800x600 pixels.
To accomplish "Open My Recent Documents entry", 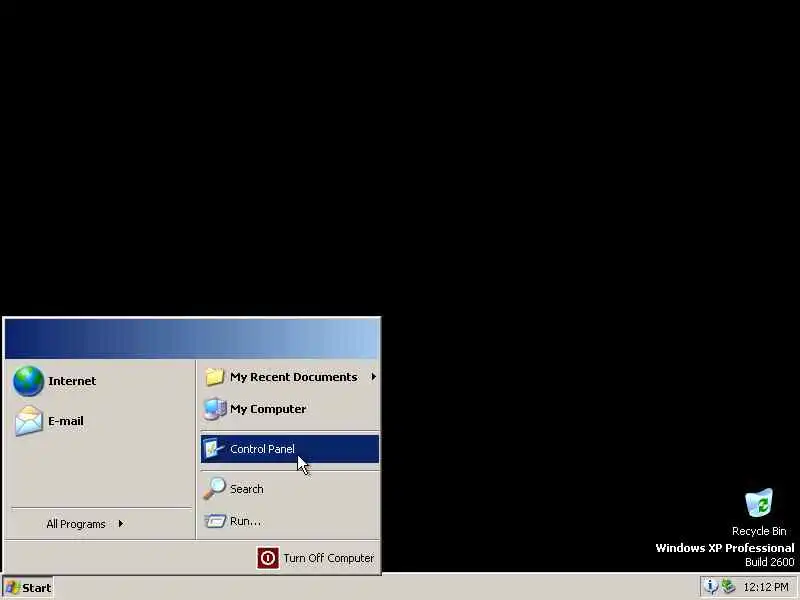I will point(290,377).
